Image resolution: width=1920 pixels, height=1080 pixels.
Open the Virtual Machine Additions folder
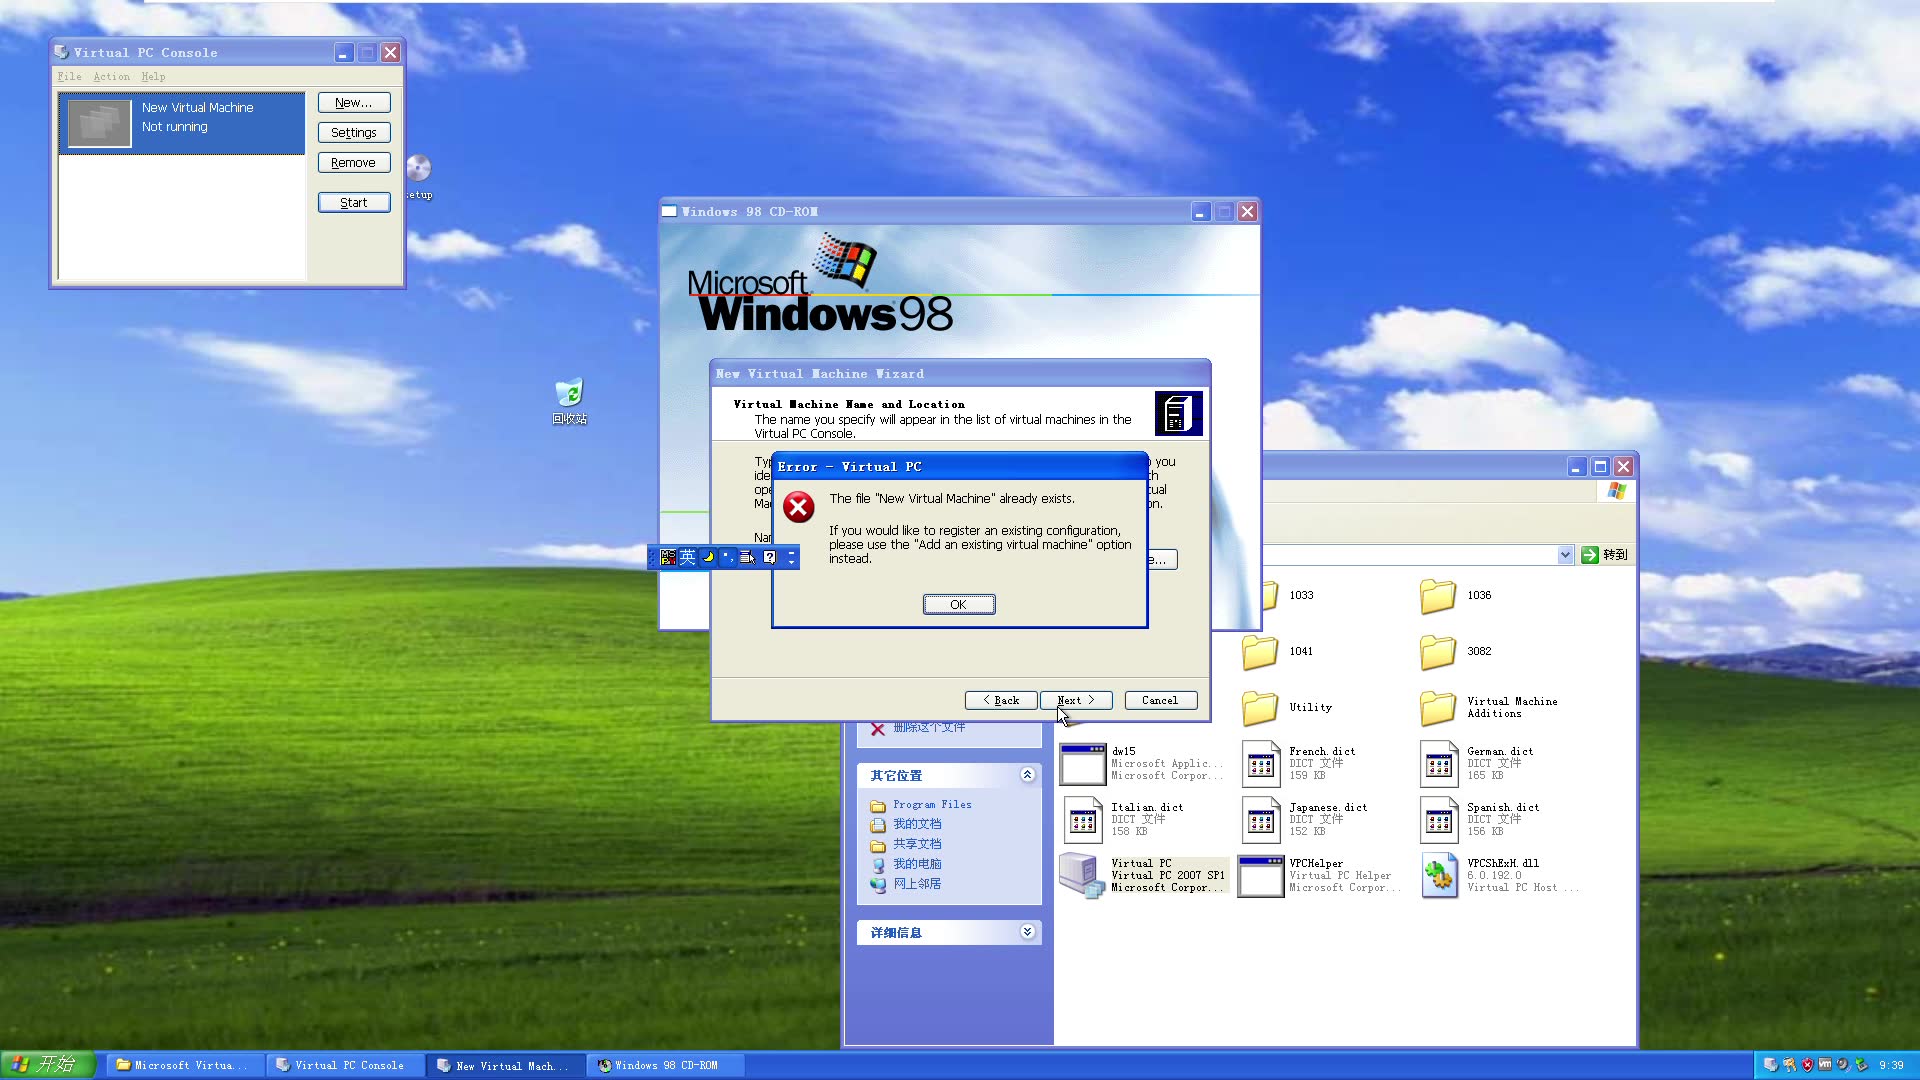1438,708
